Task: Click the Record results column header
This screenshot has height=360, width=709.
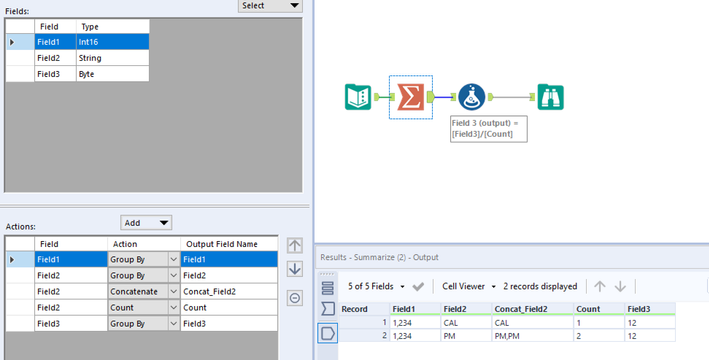Action: tap(364, 309)
